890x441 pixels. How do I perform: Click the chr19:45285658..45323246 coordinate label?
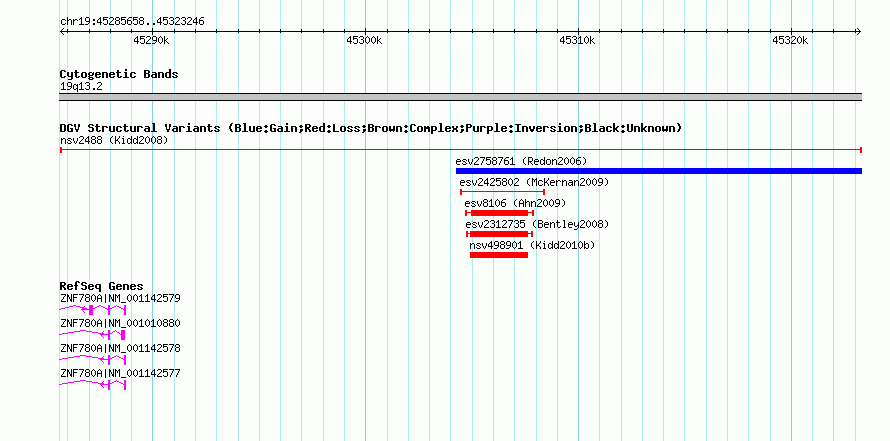(x=132, y=22)
